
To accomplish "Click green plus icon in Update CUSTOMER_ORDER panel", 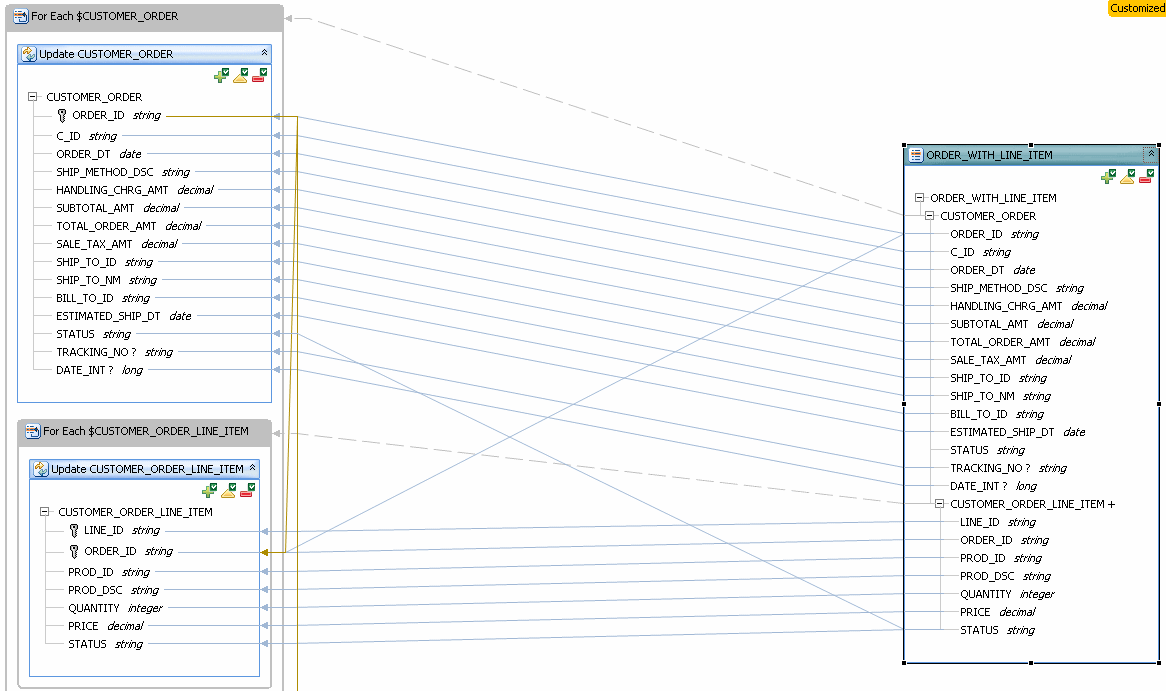I will pyautogui.click(x=221, y=75).
